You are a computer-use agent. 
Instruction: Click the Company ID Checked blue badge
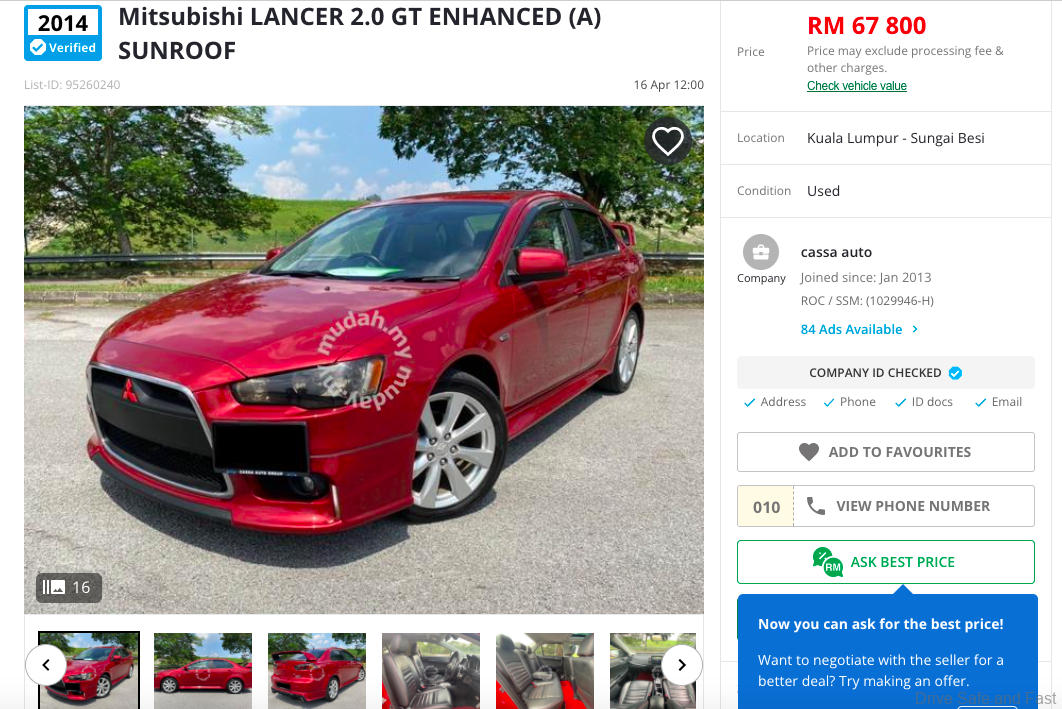[955, 373]
